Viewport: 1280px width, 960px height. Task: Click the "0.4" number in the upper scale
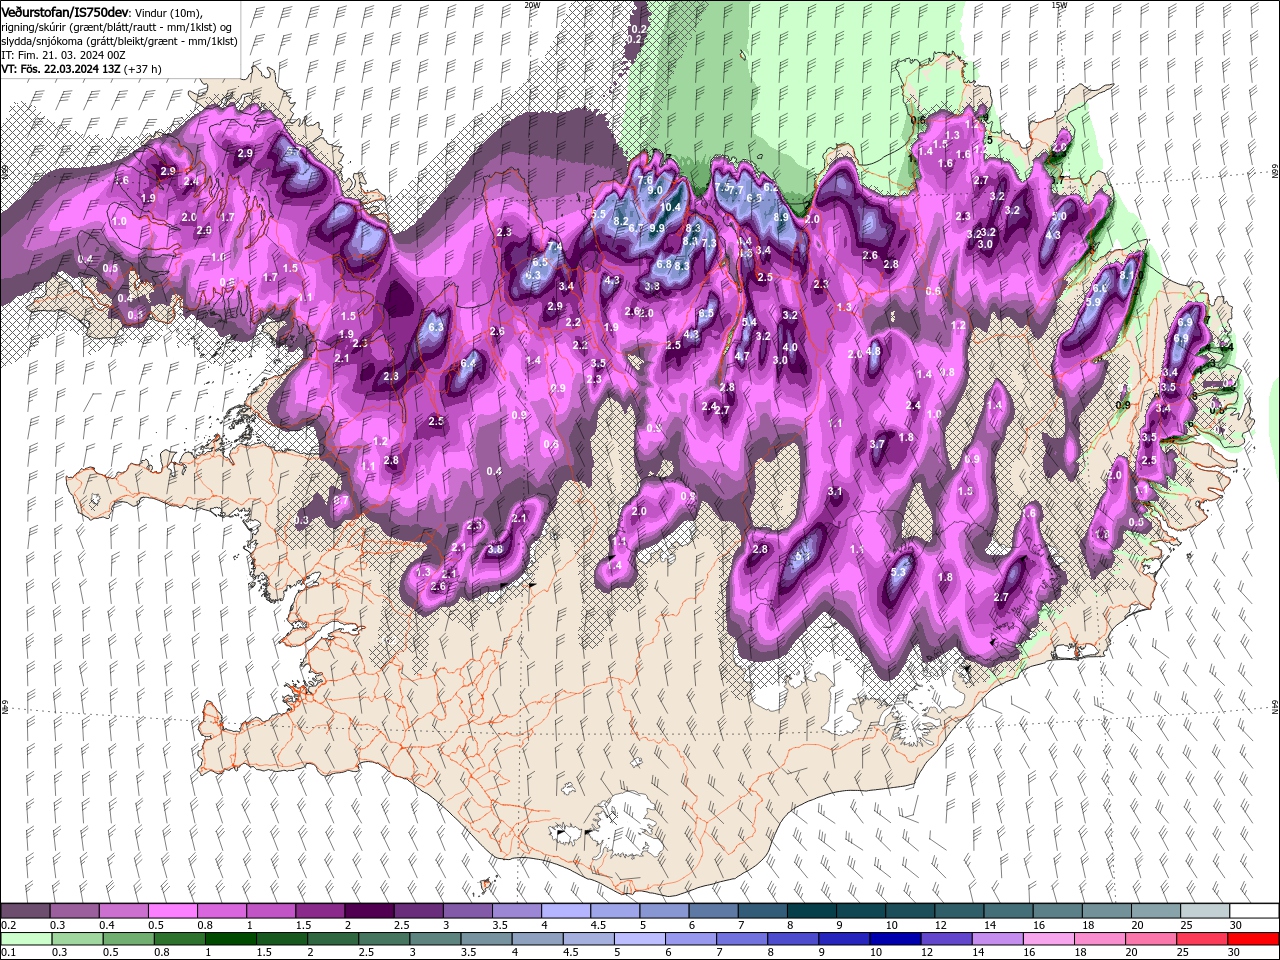point(107,925)
